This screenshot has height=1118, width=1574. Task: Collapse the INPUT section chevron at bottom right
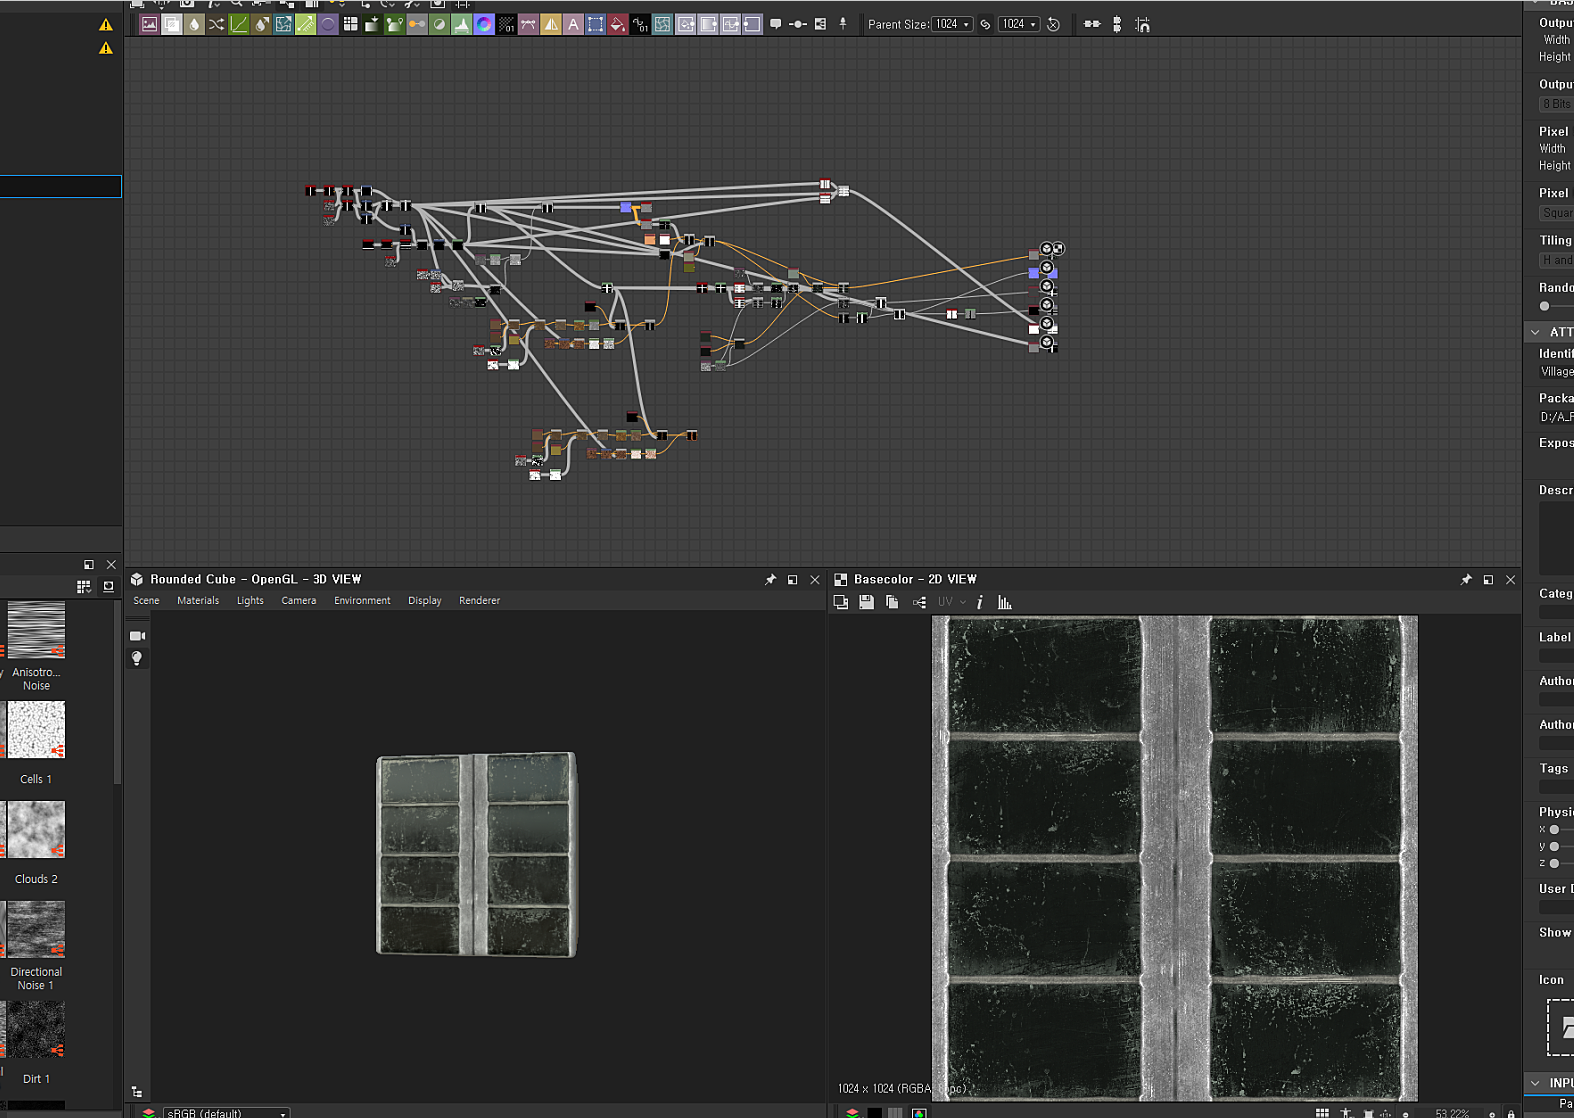(1535, 1083)
